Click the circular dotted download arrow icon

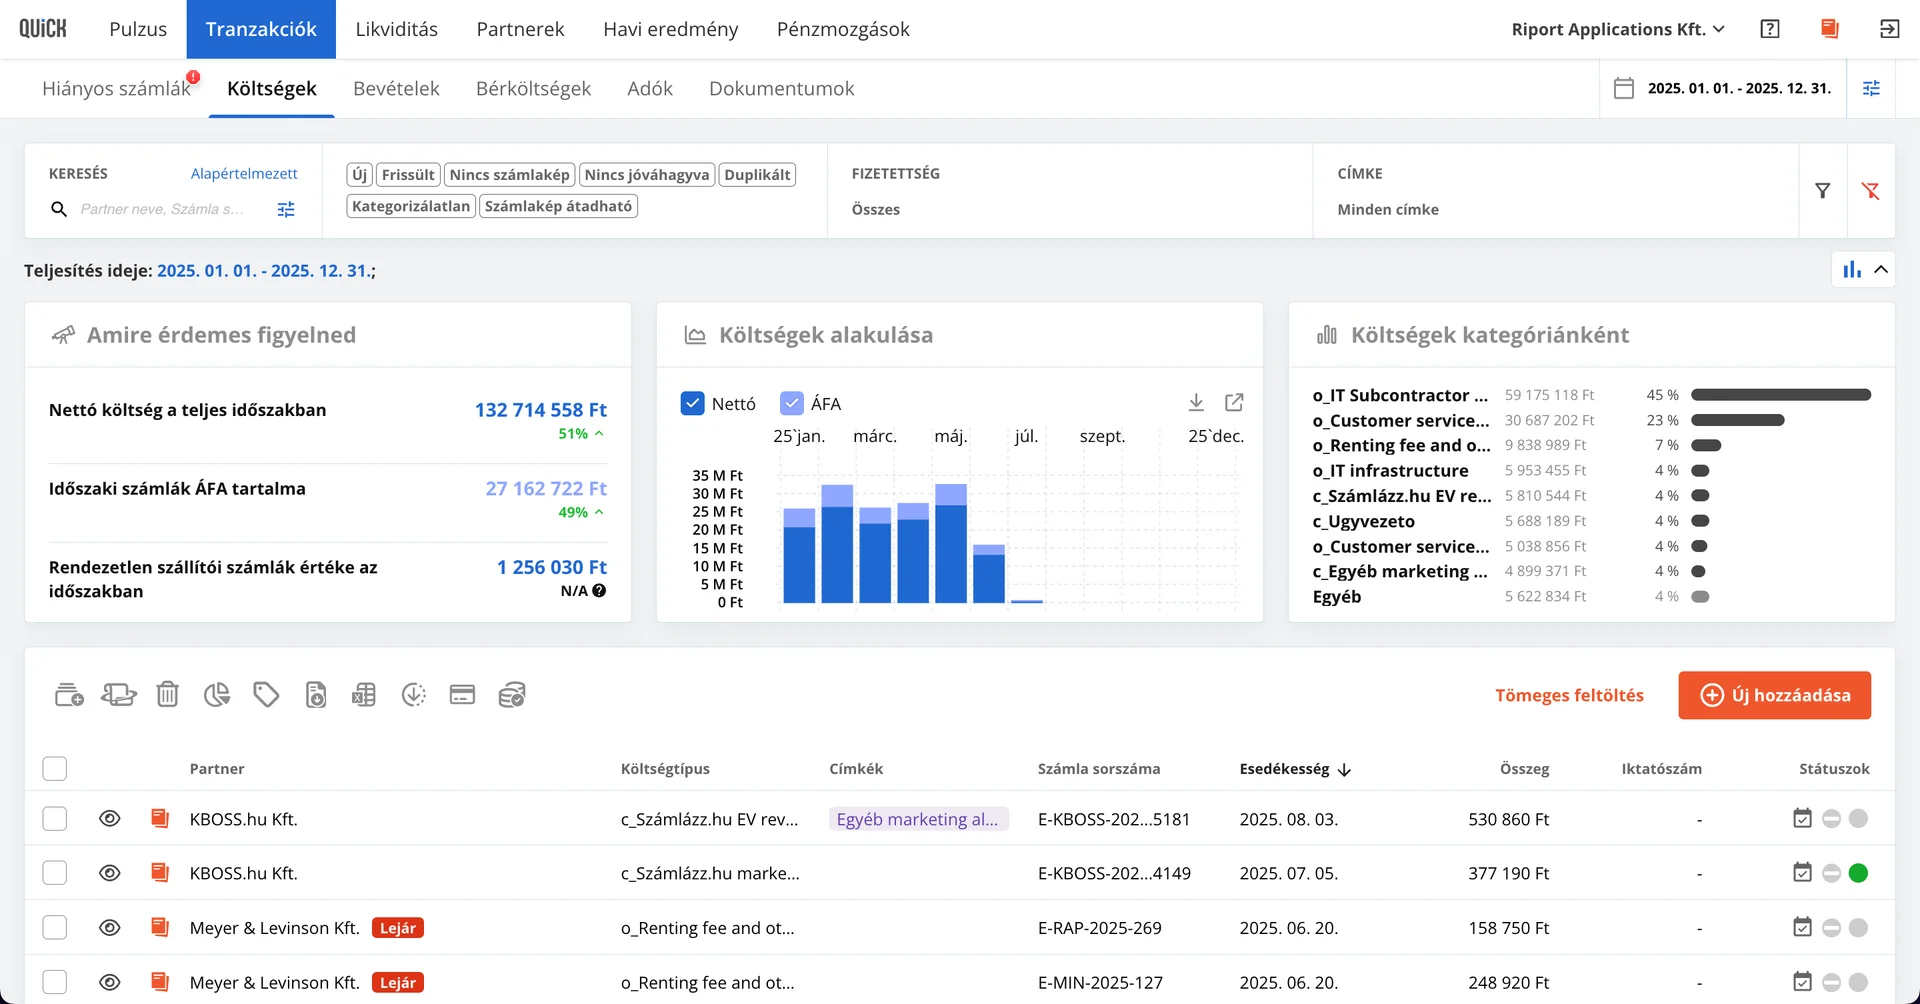point(414,694)
